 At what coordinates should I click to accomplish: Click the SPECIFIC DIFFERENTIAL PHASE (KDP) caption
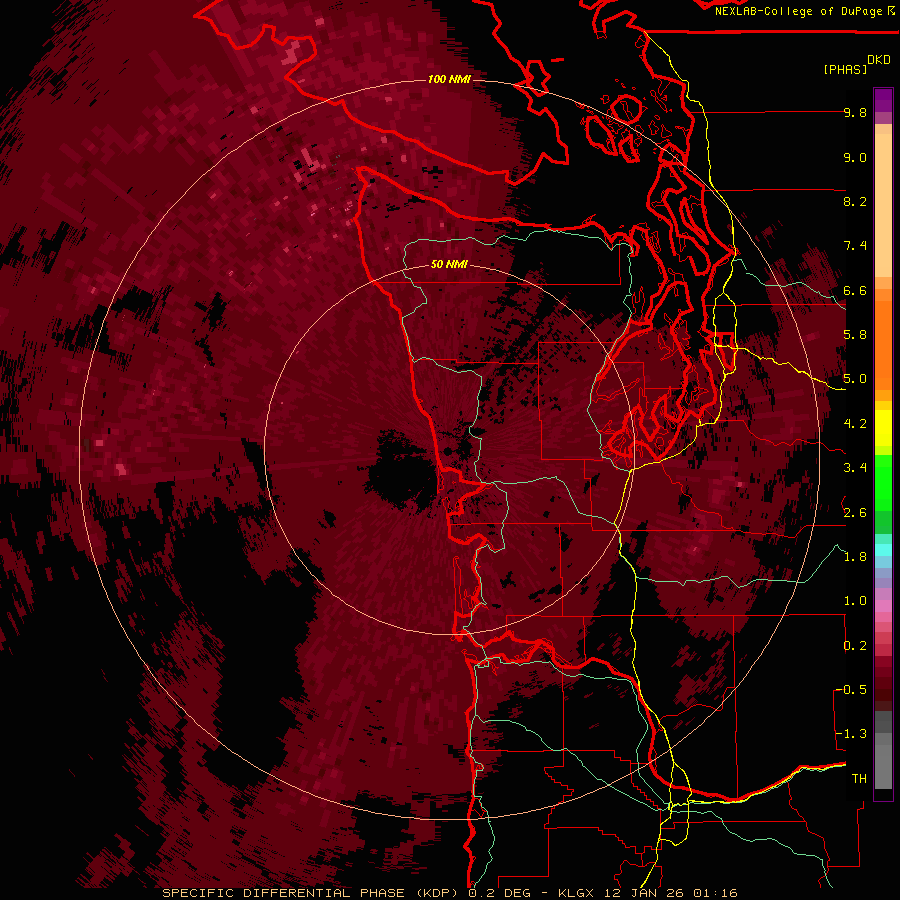click(312, 893)
